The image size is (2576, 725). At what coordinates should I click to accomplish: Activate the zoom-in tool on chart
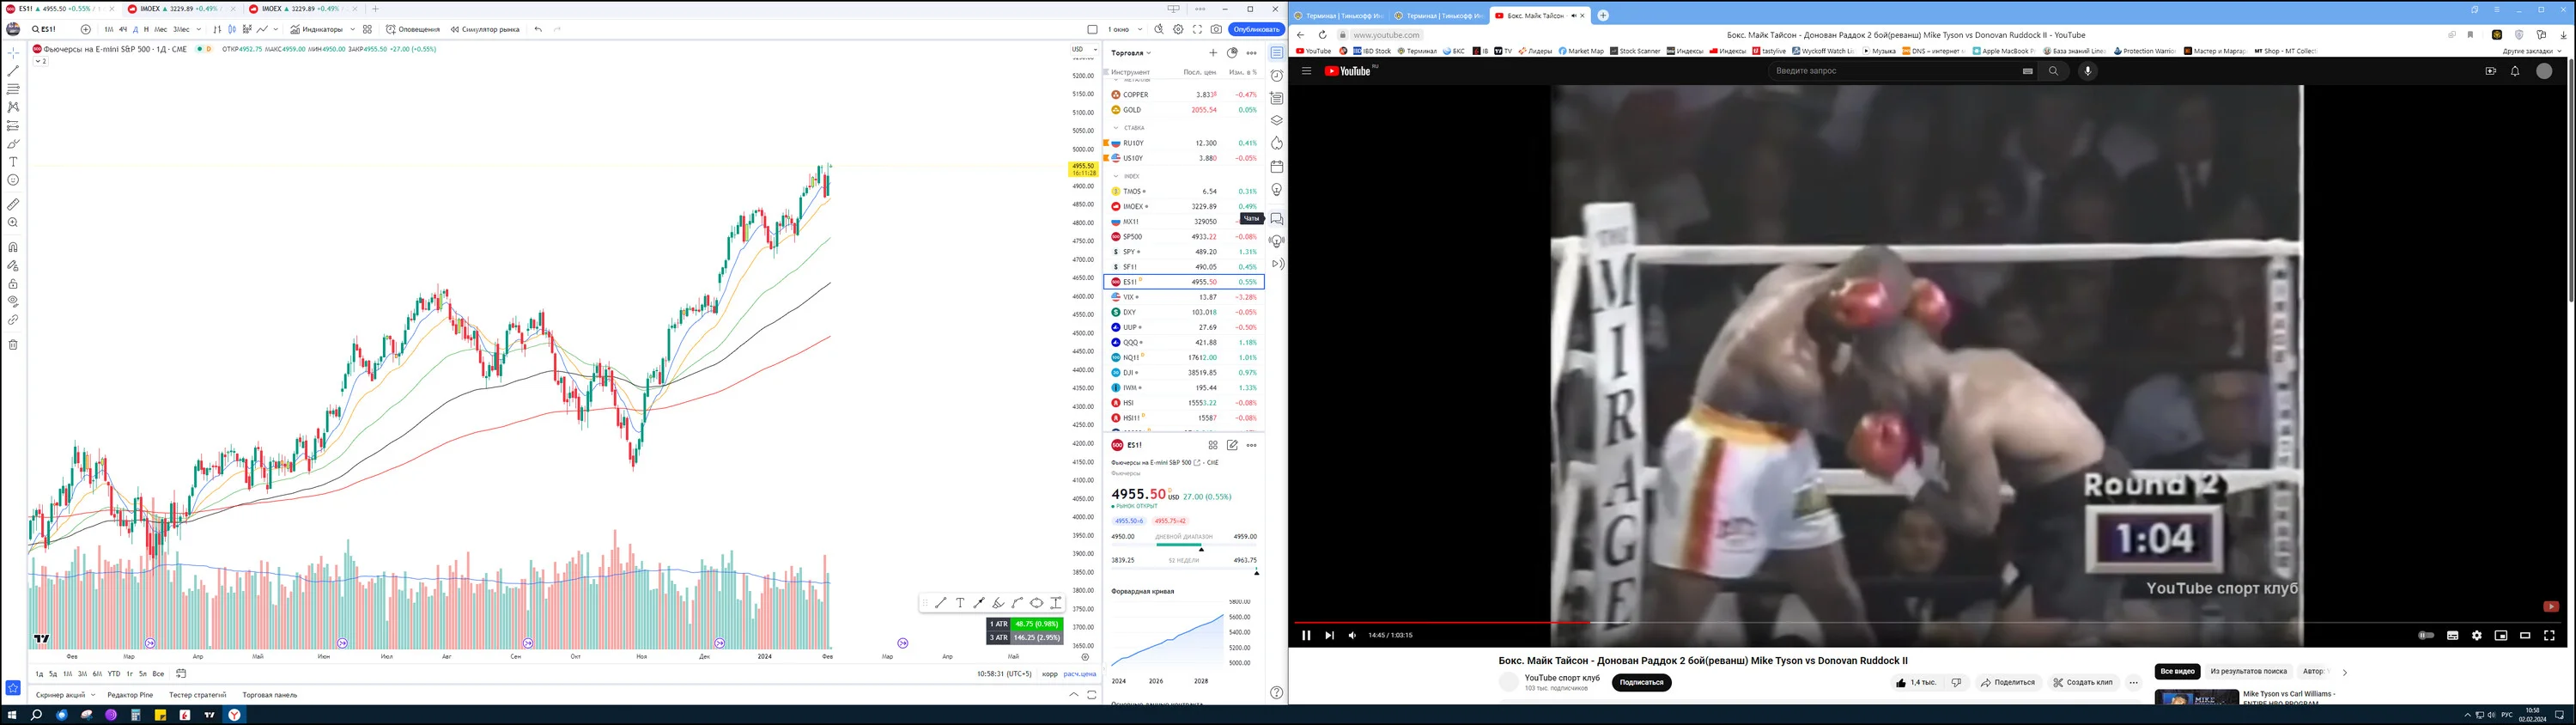click(x=13, y=223)
